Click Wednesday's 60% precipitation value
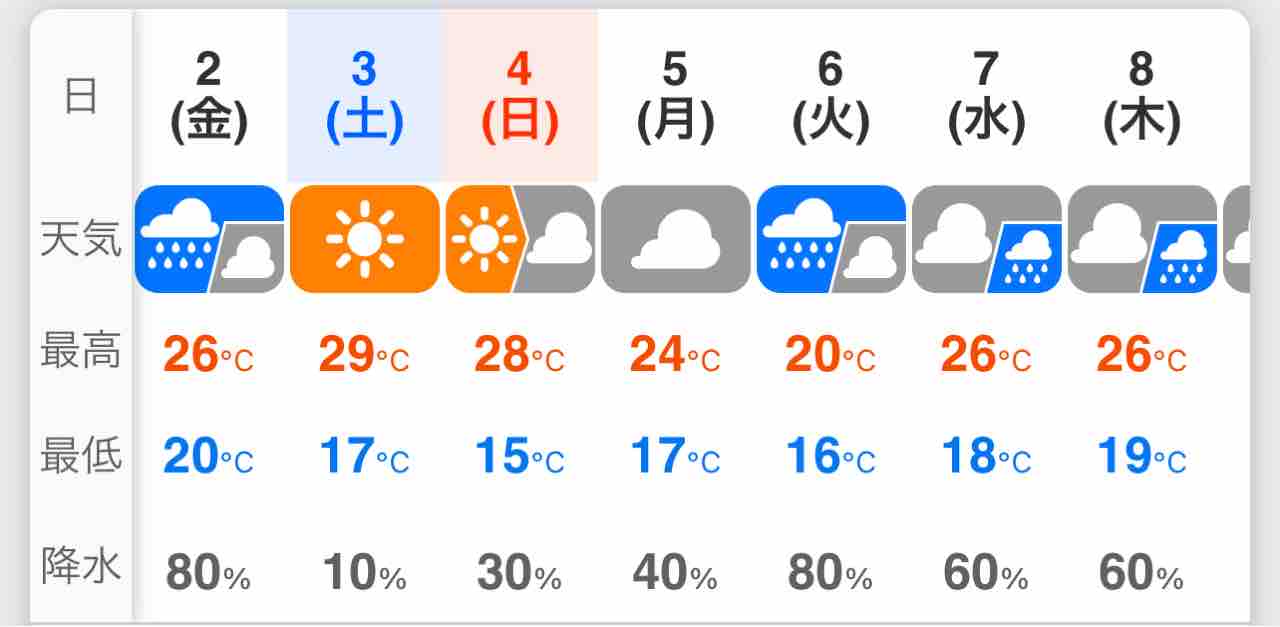 pos(986,573)
